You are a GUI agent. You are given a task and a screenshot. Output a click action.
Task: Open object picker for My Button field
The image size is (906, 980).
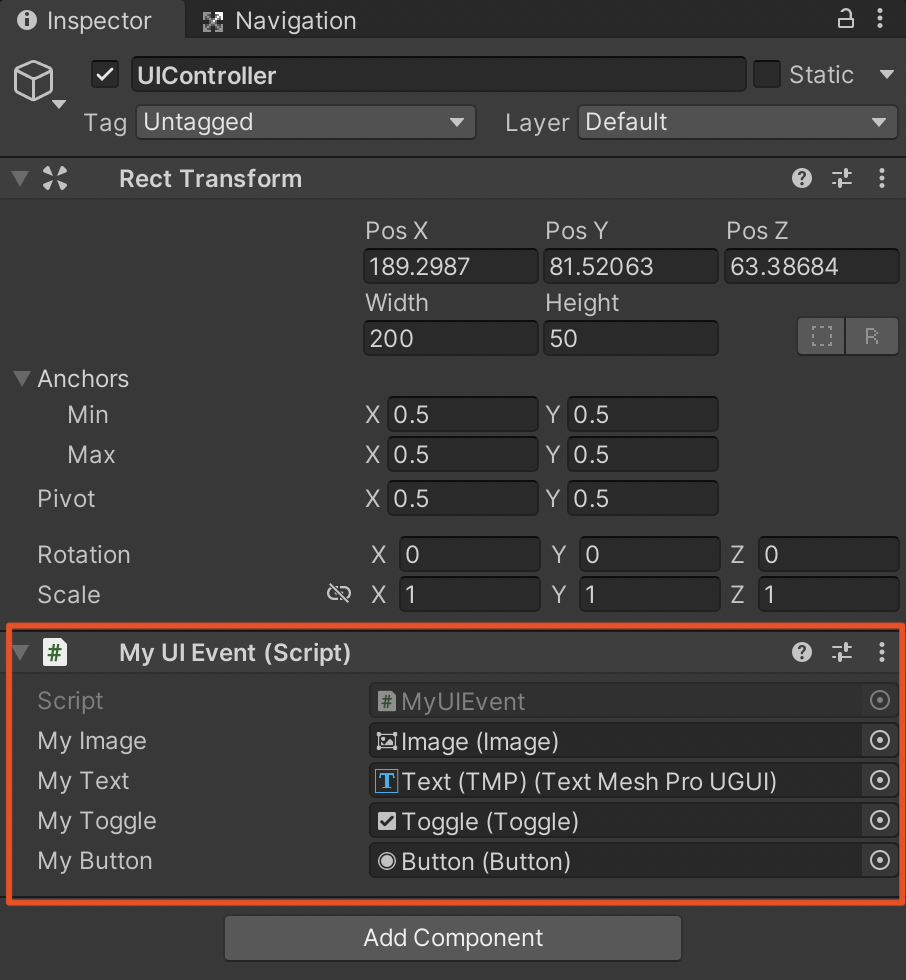tap(880, 861)
